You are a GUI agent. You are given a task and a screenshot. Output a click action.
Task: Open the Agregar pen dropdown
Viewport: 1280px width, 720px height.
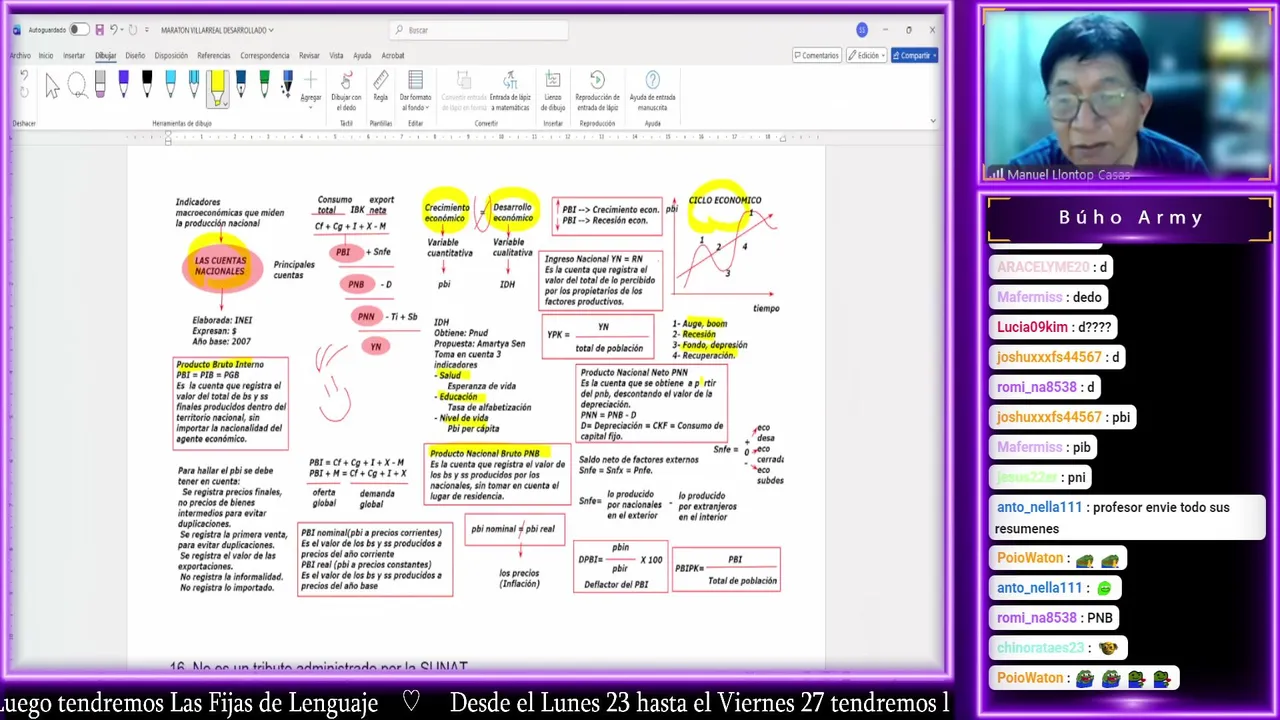point(311,90)
